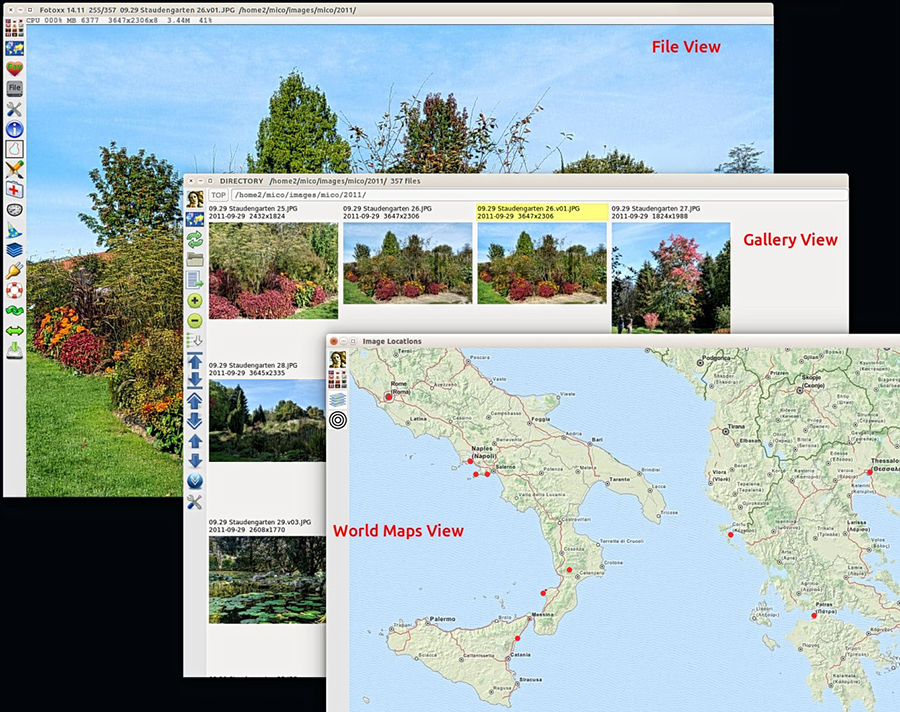Open the stacked blue layers combine icon
The height and width of the screenshot is (712, 900).
point(14,250)
